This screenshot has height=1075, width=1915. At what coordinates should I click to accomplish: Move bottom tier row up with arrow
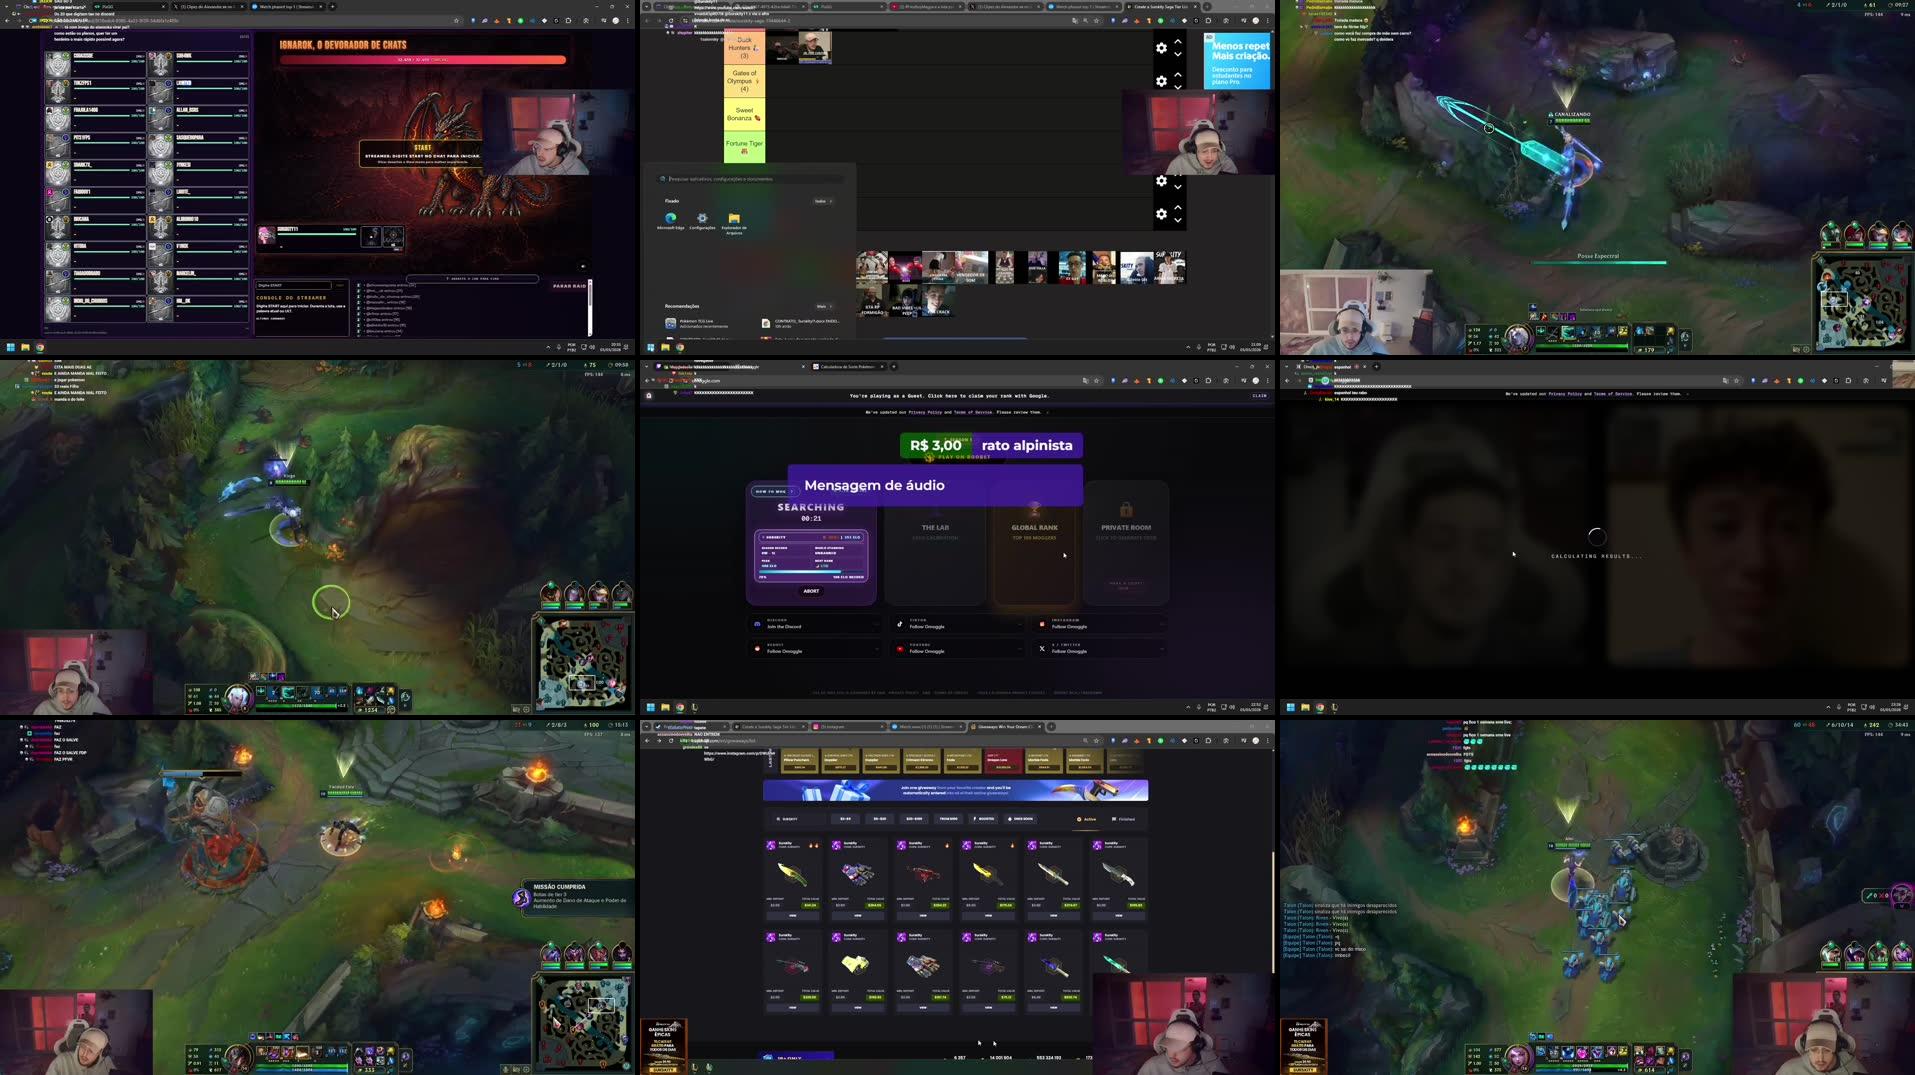pos(1178,207)
